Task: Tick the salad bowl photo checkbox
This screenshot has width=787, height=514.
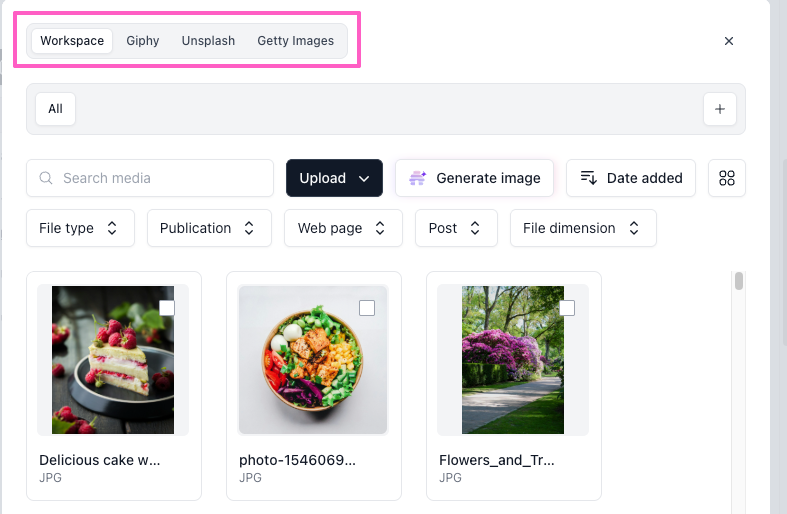Action: pos(367,308)
